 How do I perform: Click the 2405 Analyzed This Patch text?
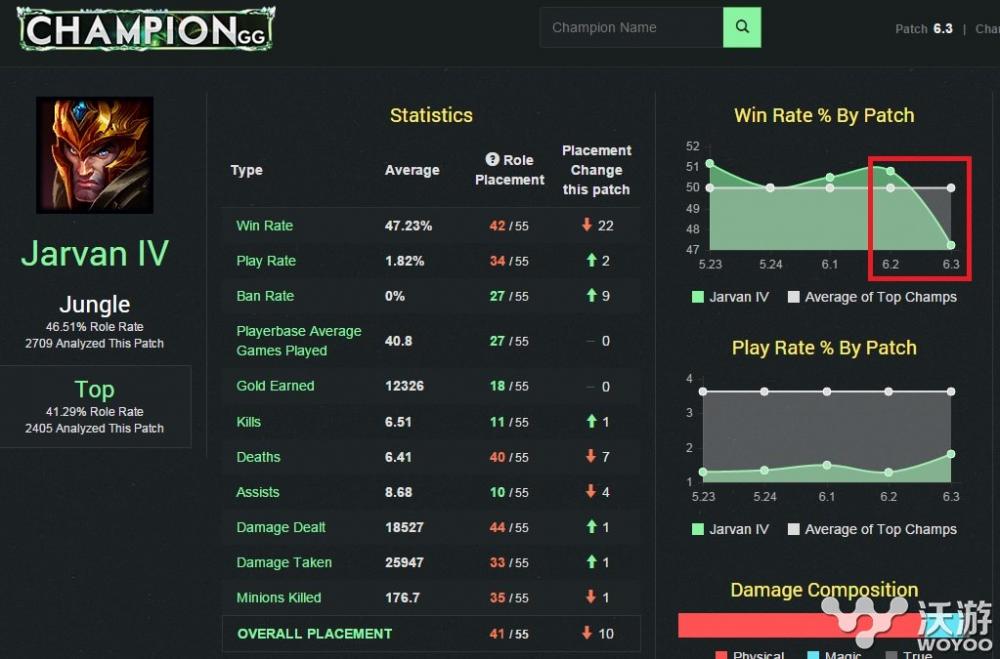tap(94, 428)
